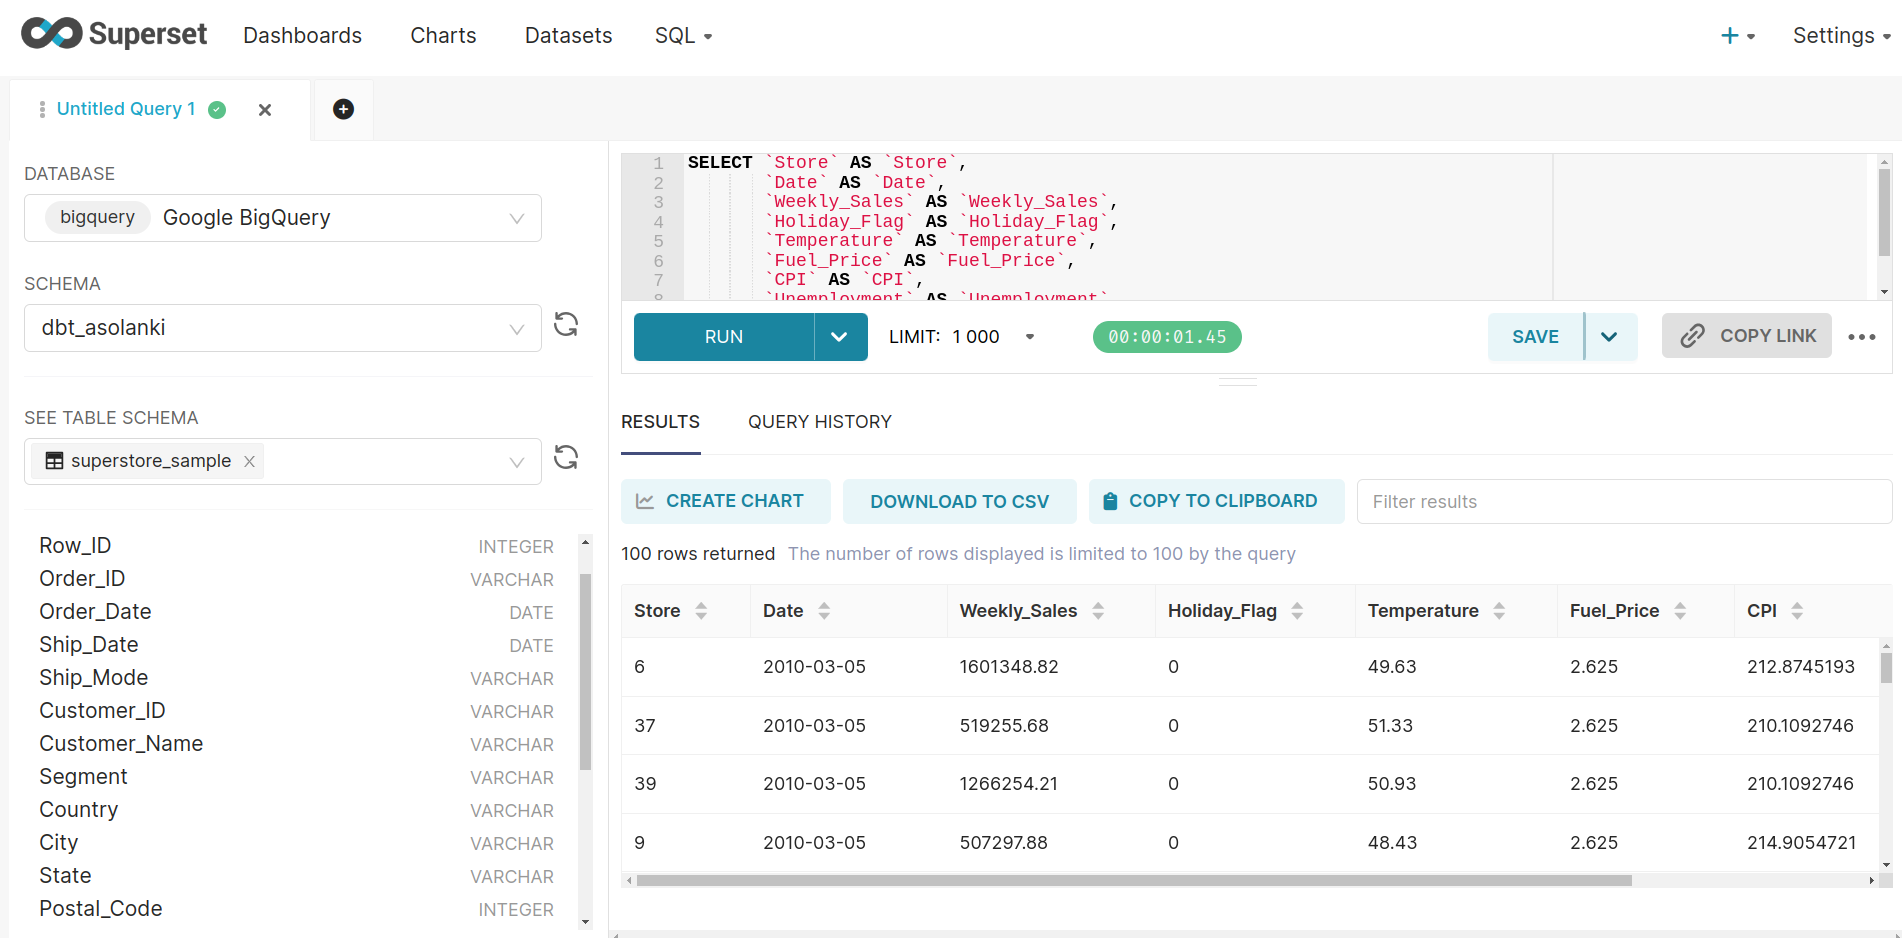
Task: Select the Untitled Query 1 tab
Action: coord(126,109)
